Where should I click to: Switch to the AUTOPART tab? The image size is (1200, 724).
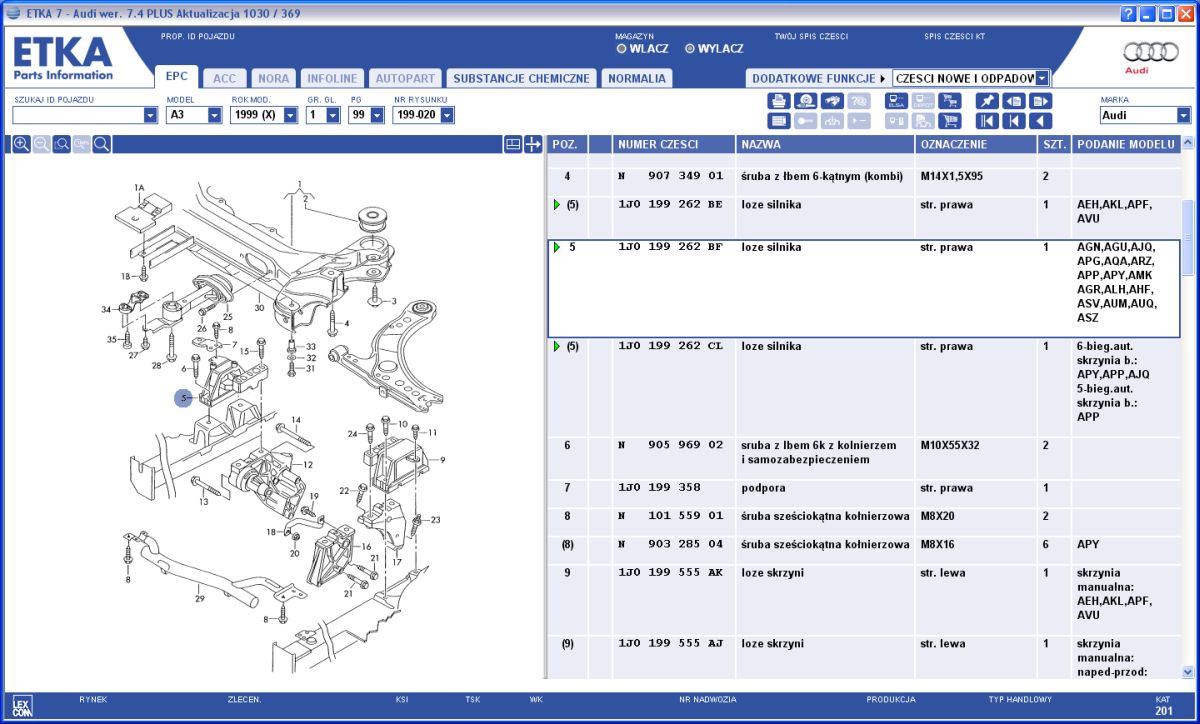coord(405,78)
